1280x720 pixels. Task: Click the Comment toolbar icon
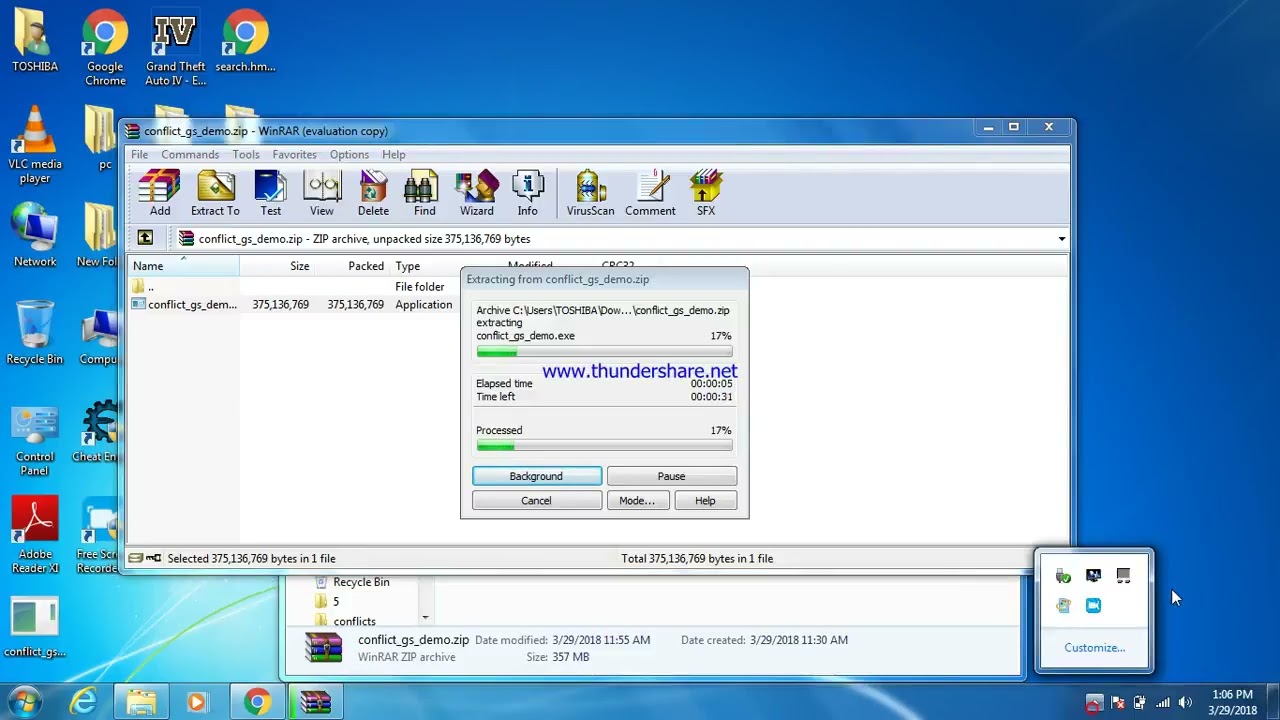[x=650, y=193]
